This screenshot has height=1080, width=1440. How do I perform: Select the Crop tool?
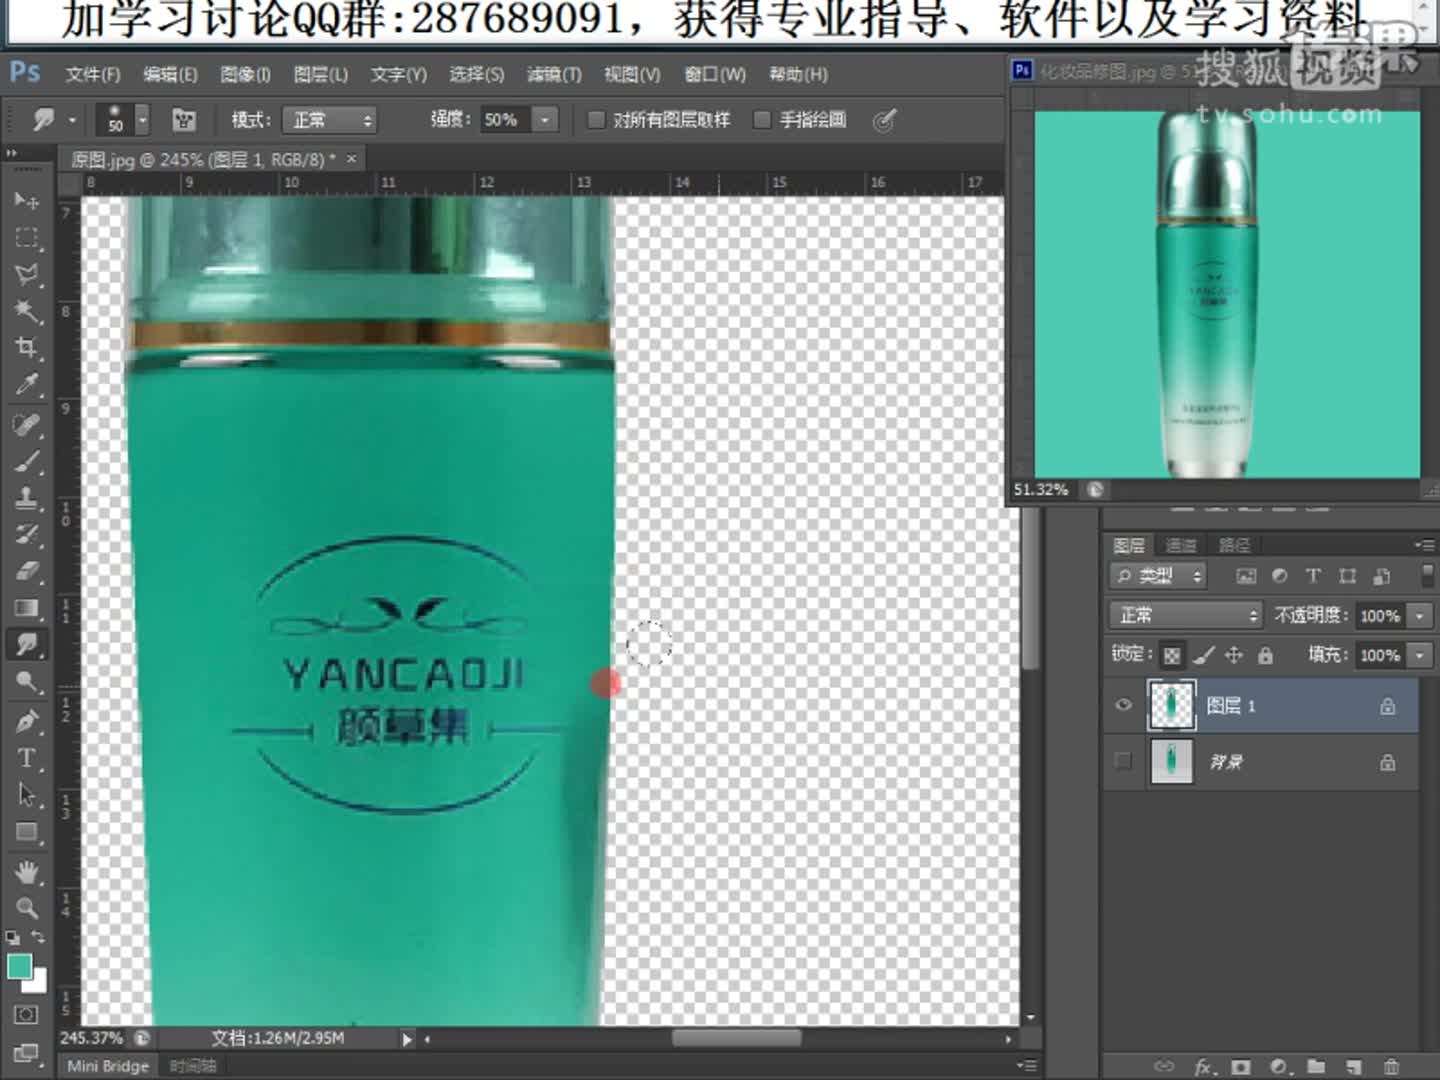(26, 348)
